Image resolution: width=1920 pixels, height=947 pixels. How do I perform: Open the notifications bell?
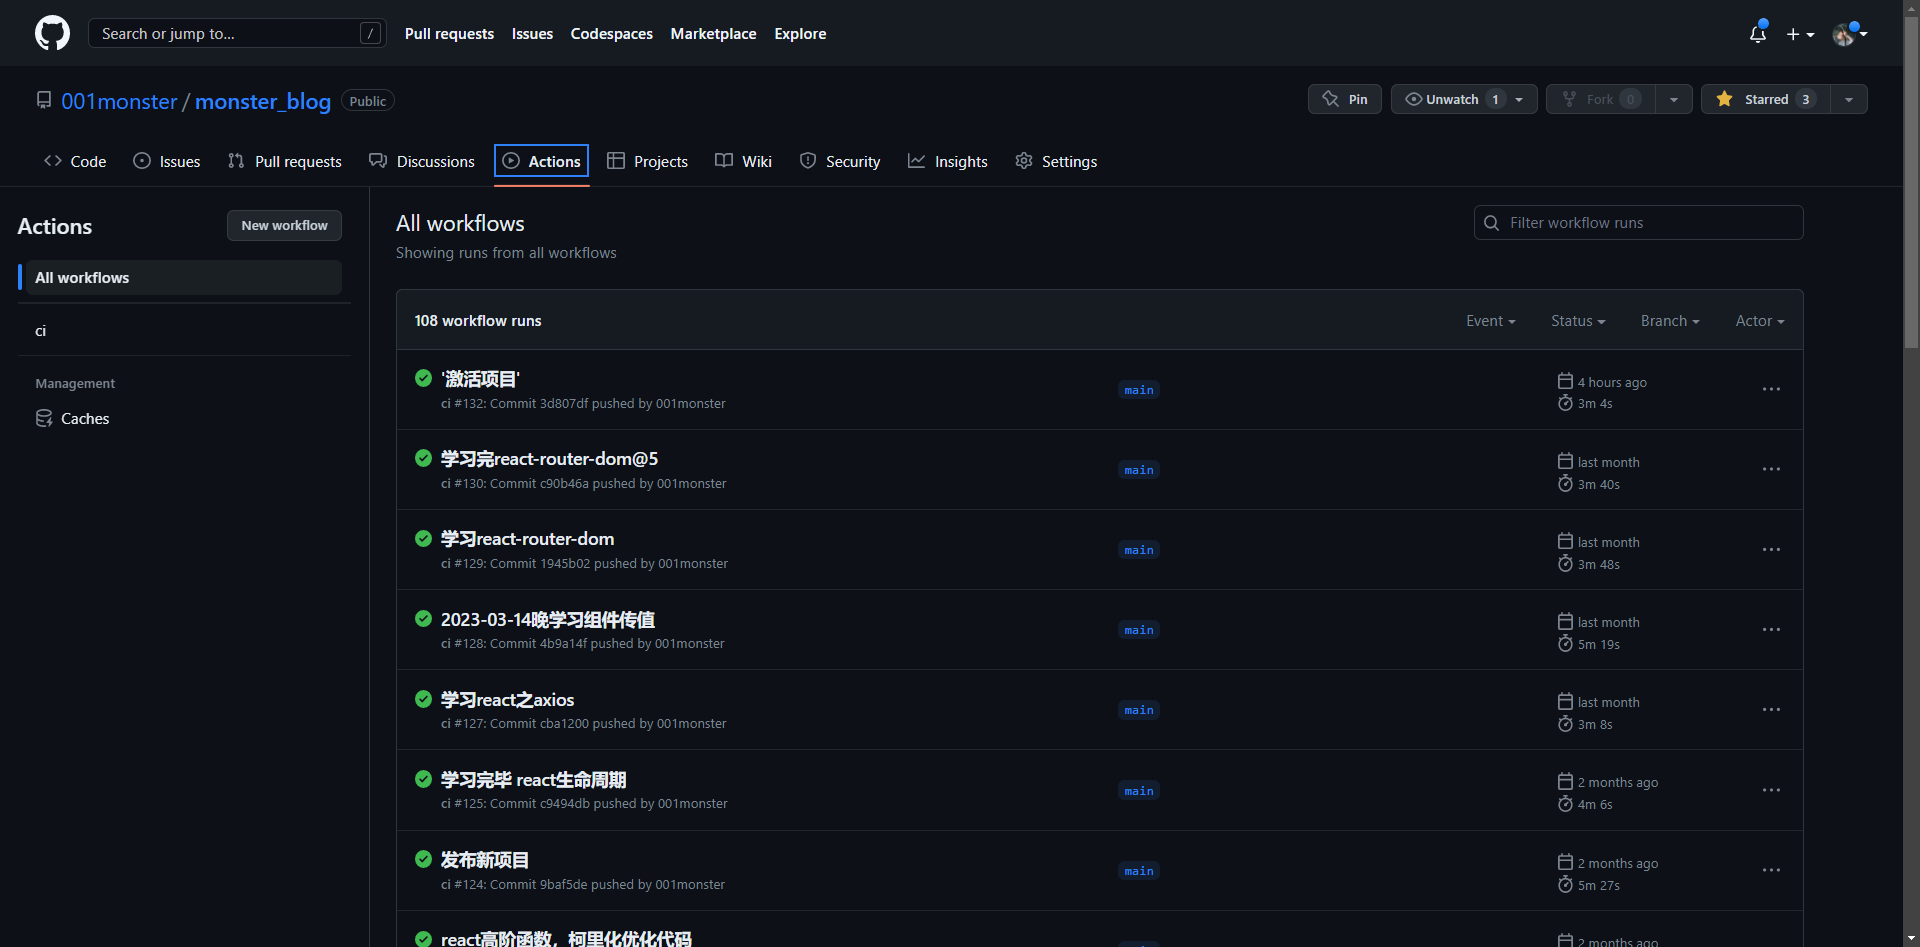pos(1758,33)
